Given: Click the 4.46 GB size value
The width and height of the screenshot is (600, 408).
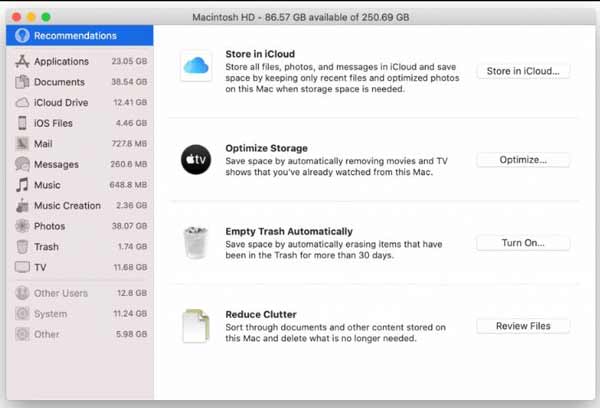Looking at the screenshot, I should (x=132, y=123).
